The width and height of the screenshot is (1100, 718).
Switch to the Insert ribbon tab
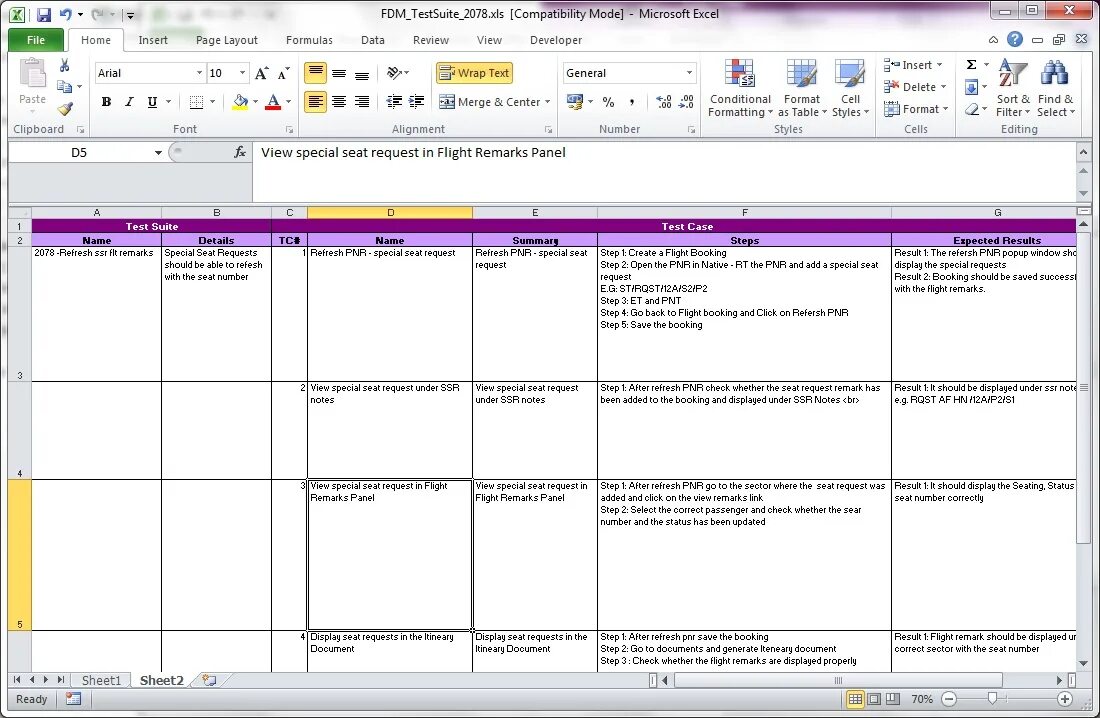153,40
